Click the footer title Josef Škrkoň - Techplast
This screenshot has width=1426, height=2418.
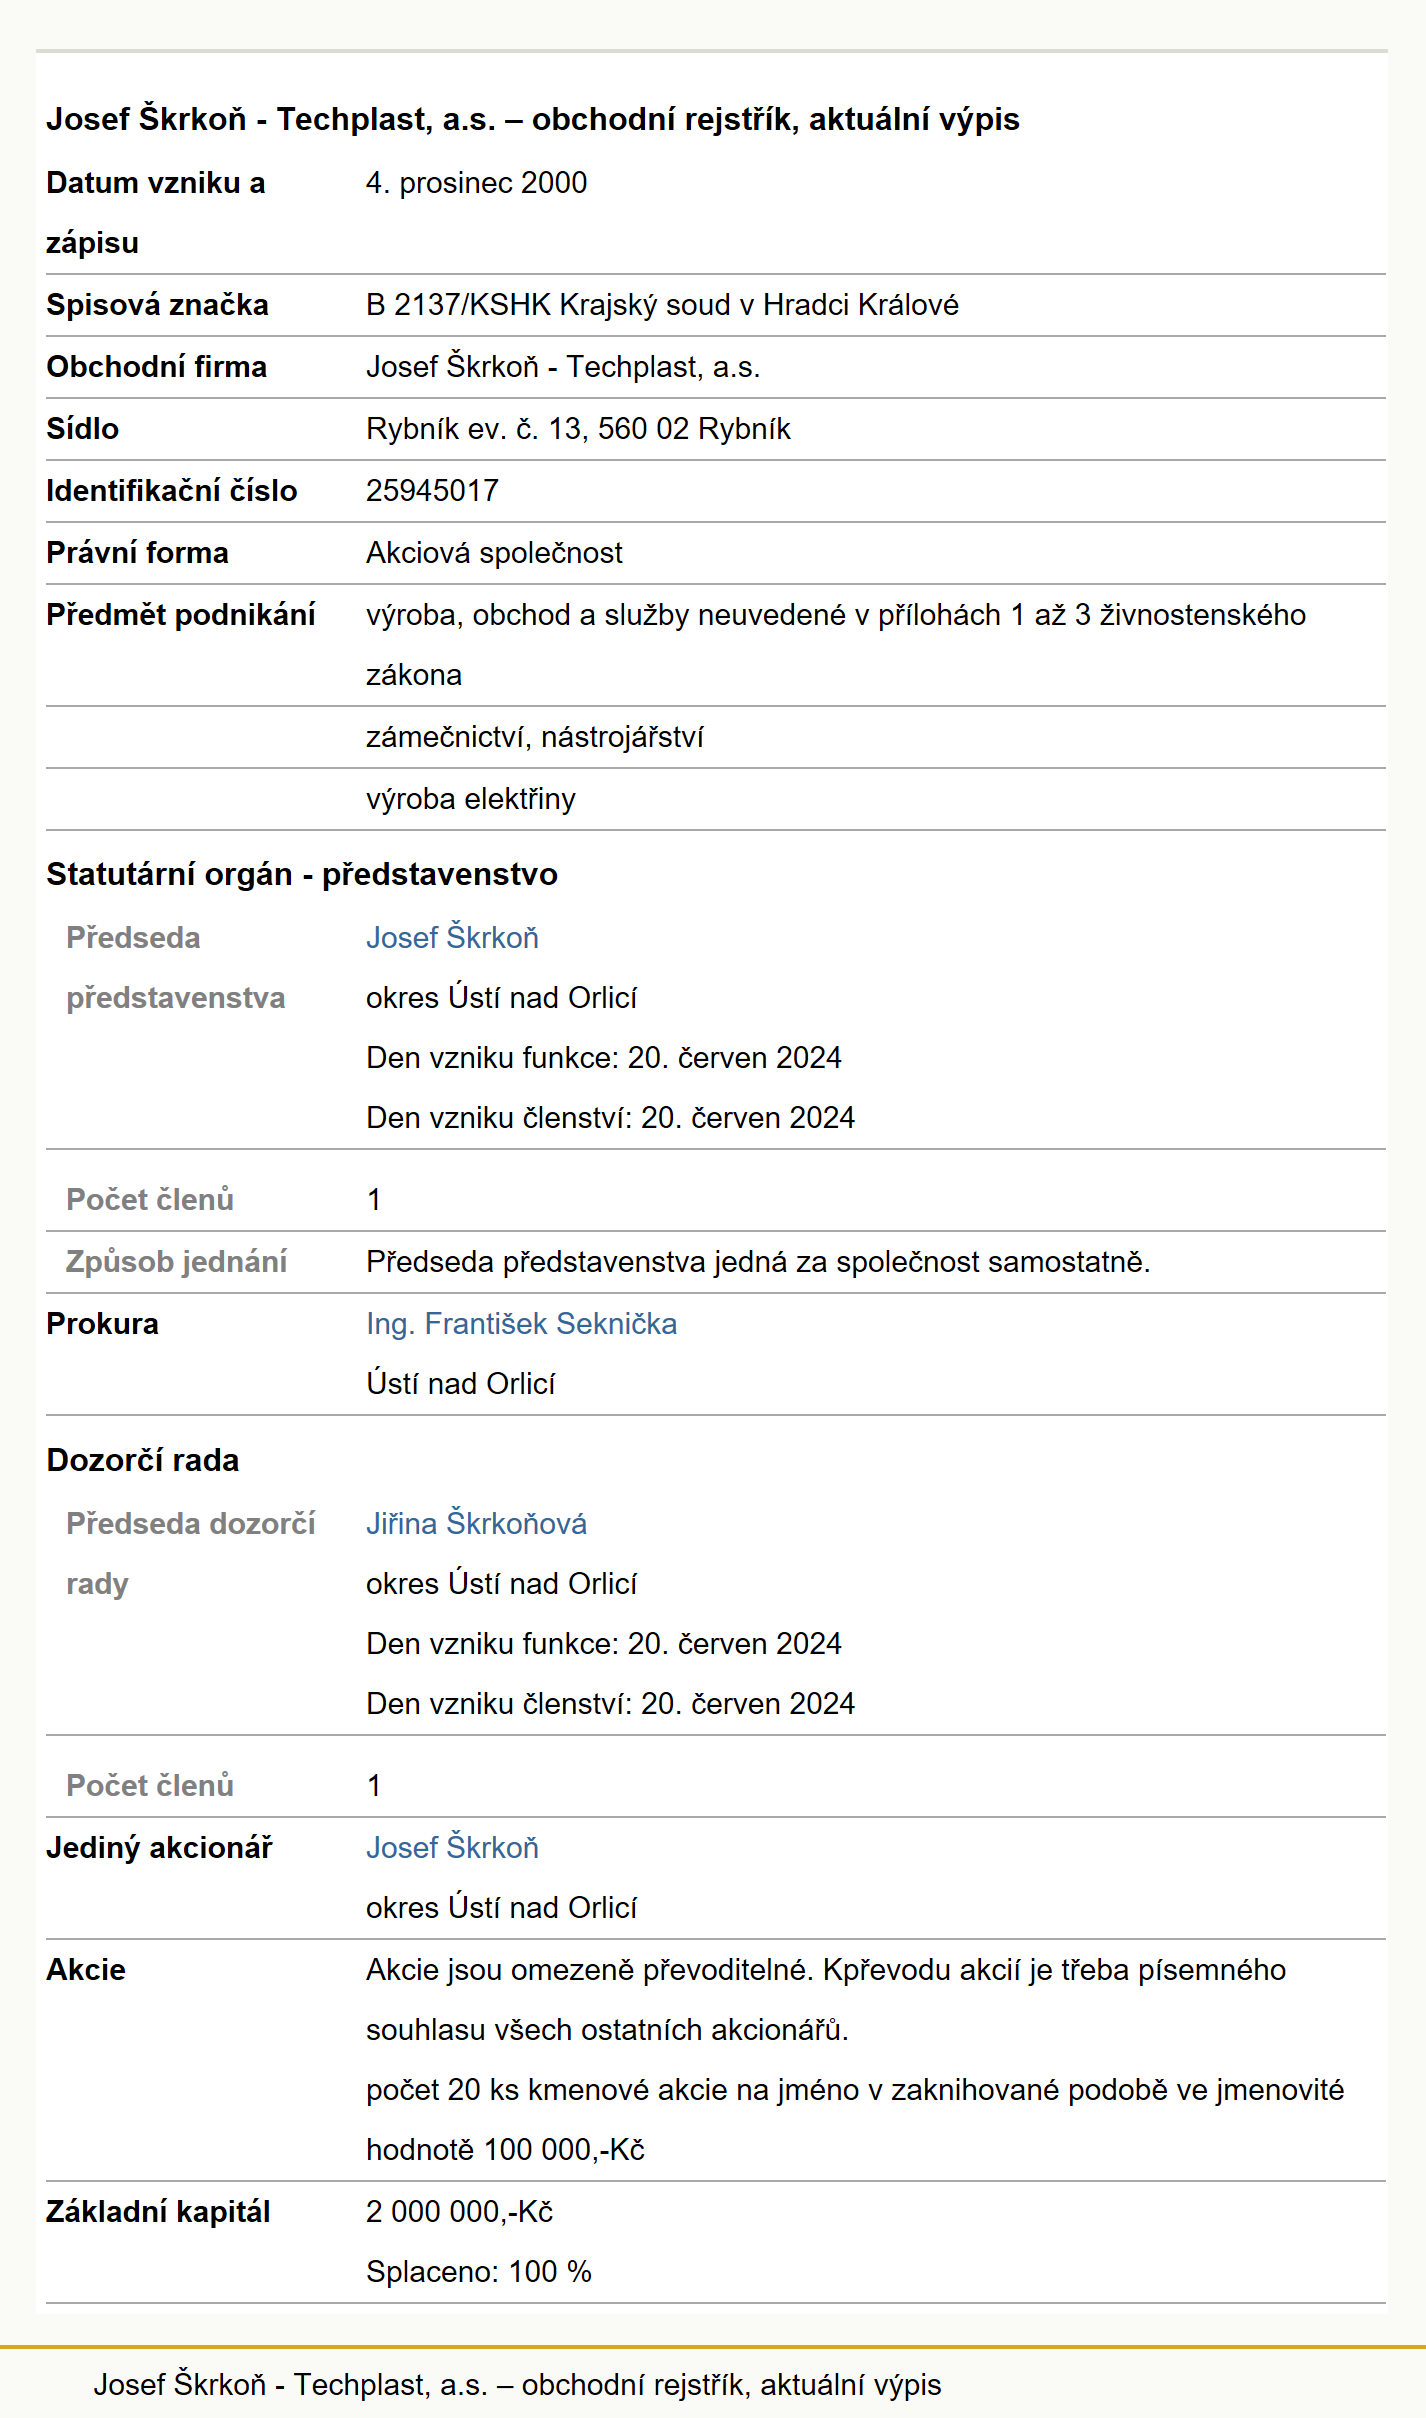point(517,2385)
